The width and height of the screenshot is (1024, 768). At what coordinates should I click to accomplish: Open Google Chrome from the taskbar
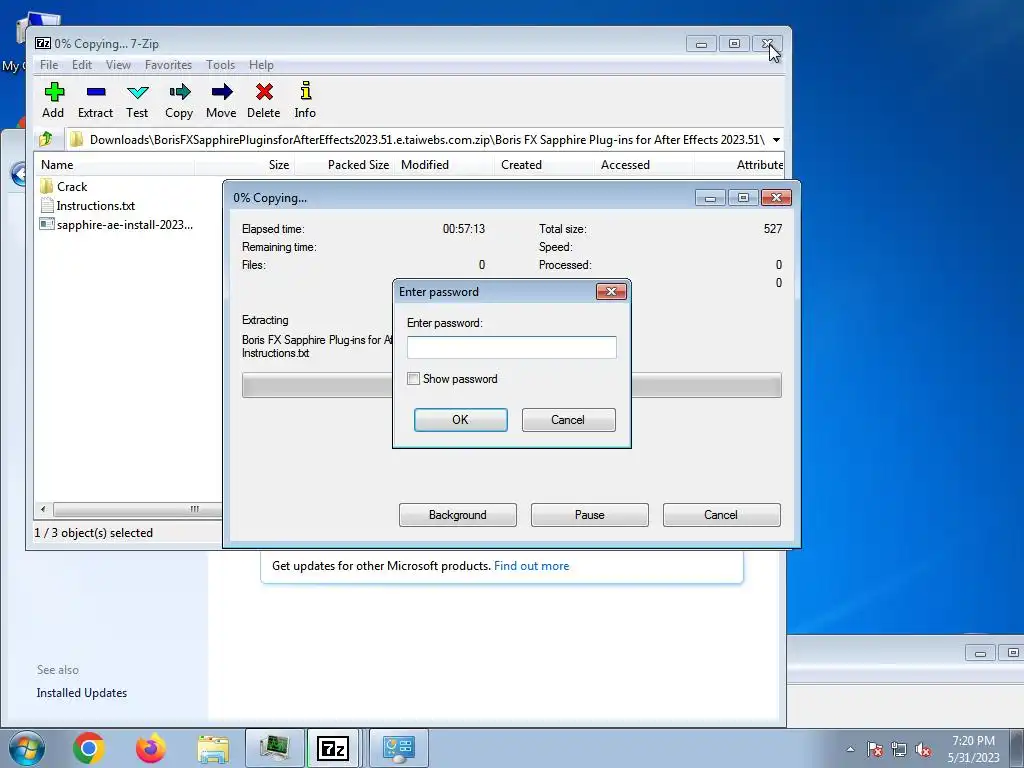point(89,748)
